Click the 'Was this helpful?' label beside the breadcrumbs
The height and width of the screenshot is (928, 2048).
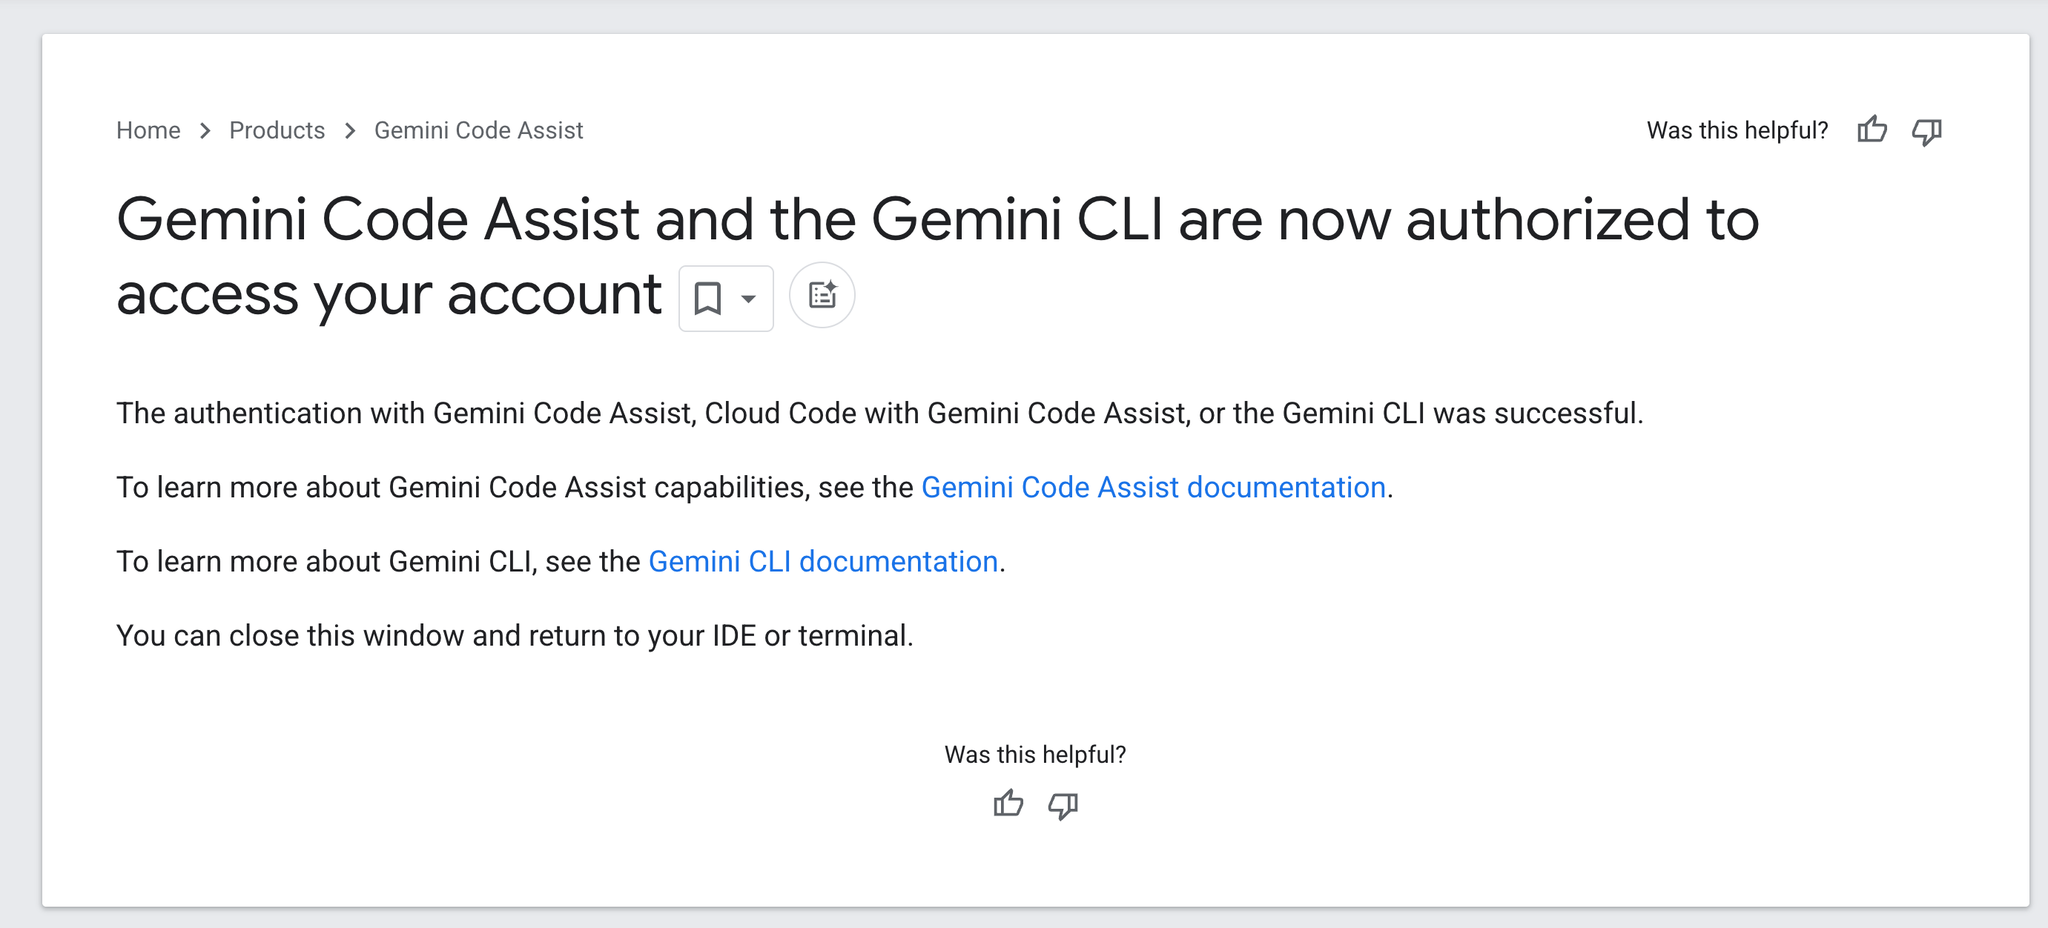[x=1737, y=130]
